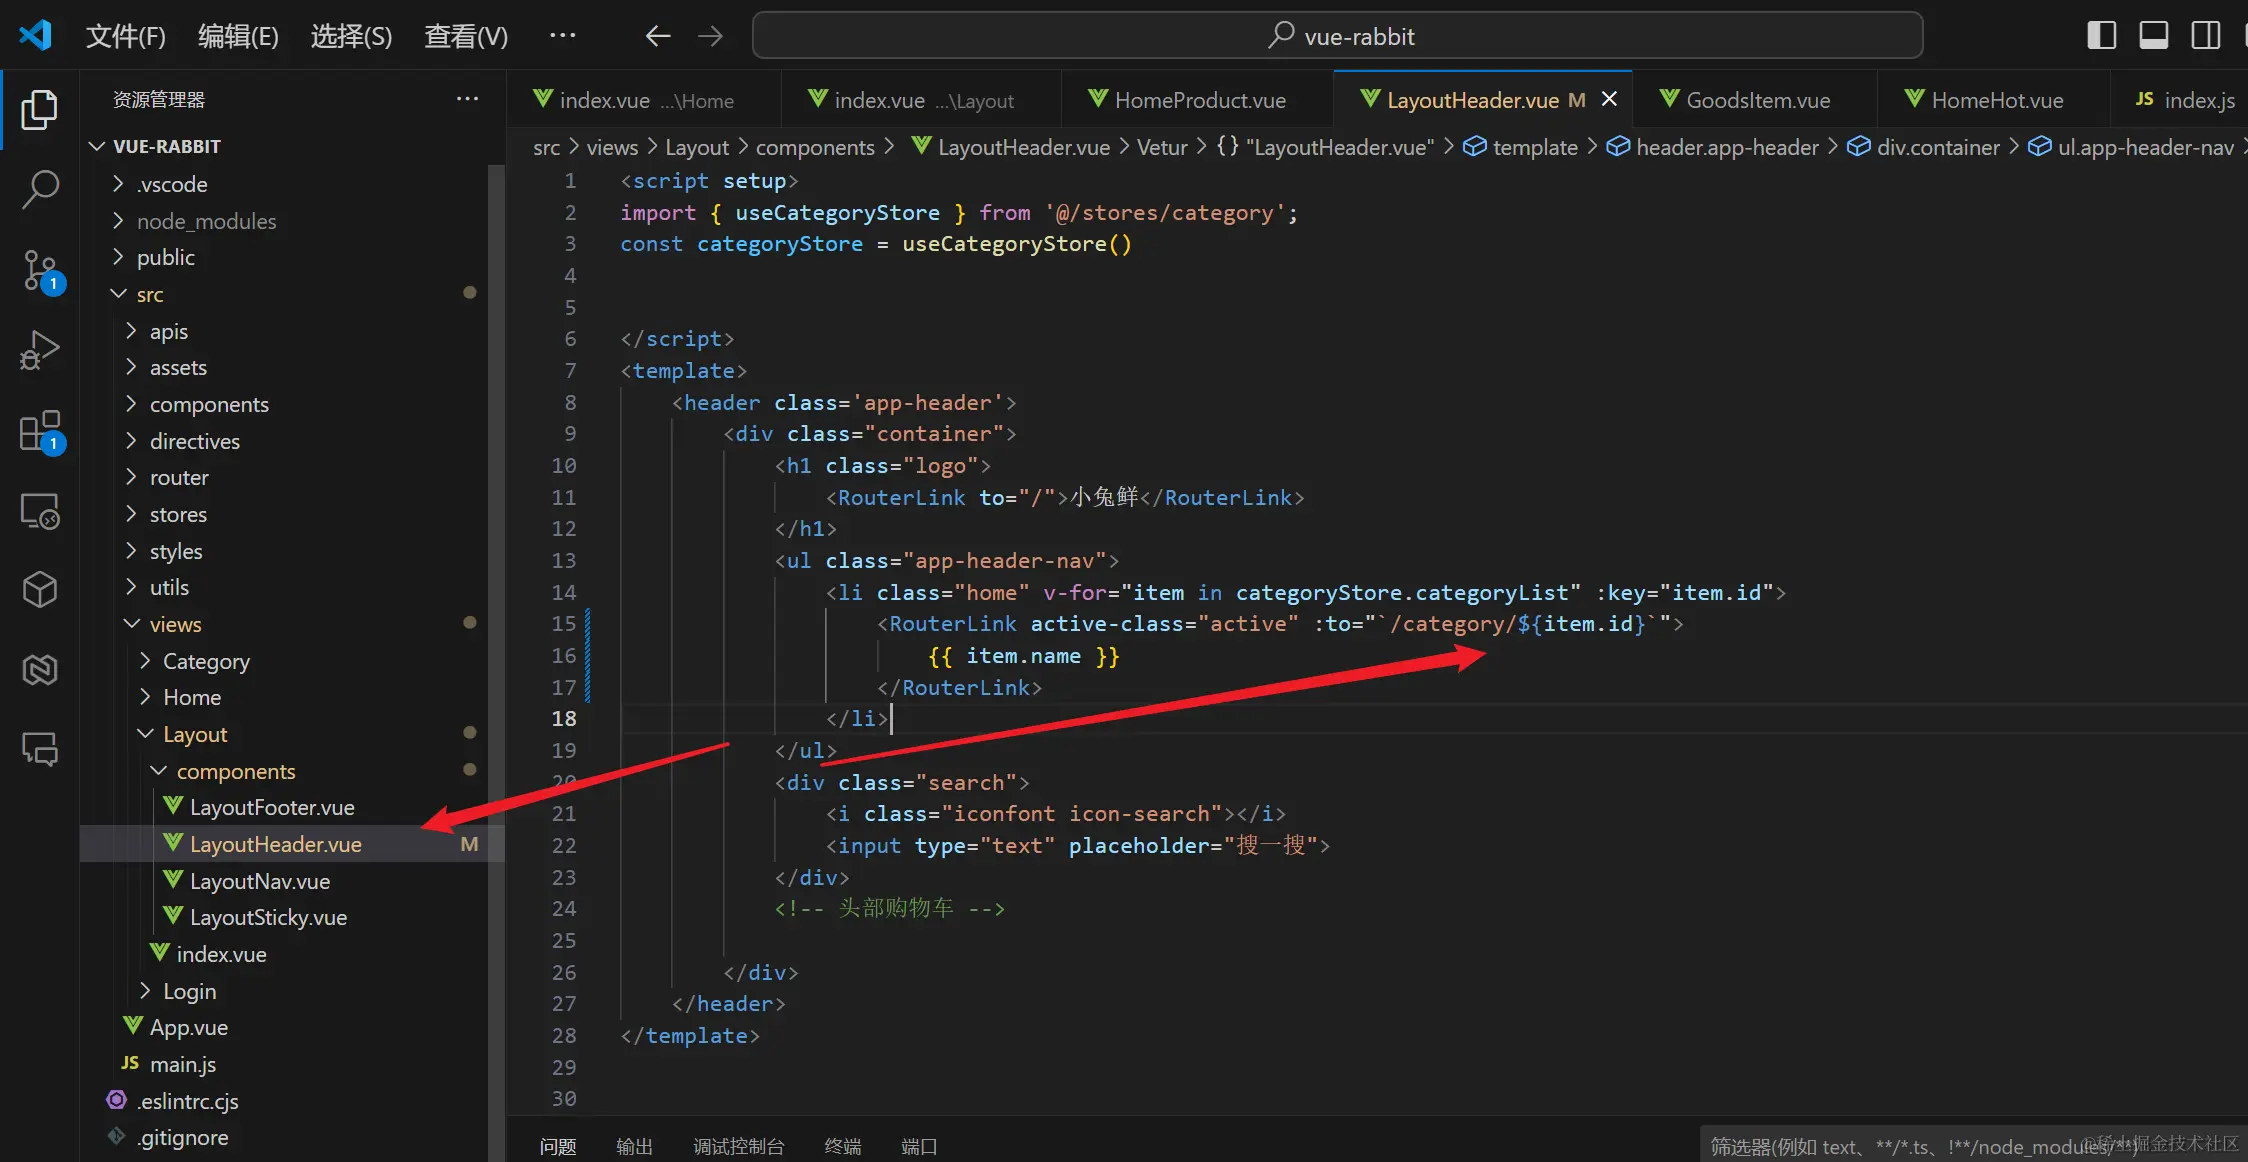Open the Search view icon
This screenshot has width=2248, height=1162.
click(39, 188)
